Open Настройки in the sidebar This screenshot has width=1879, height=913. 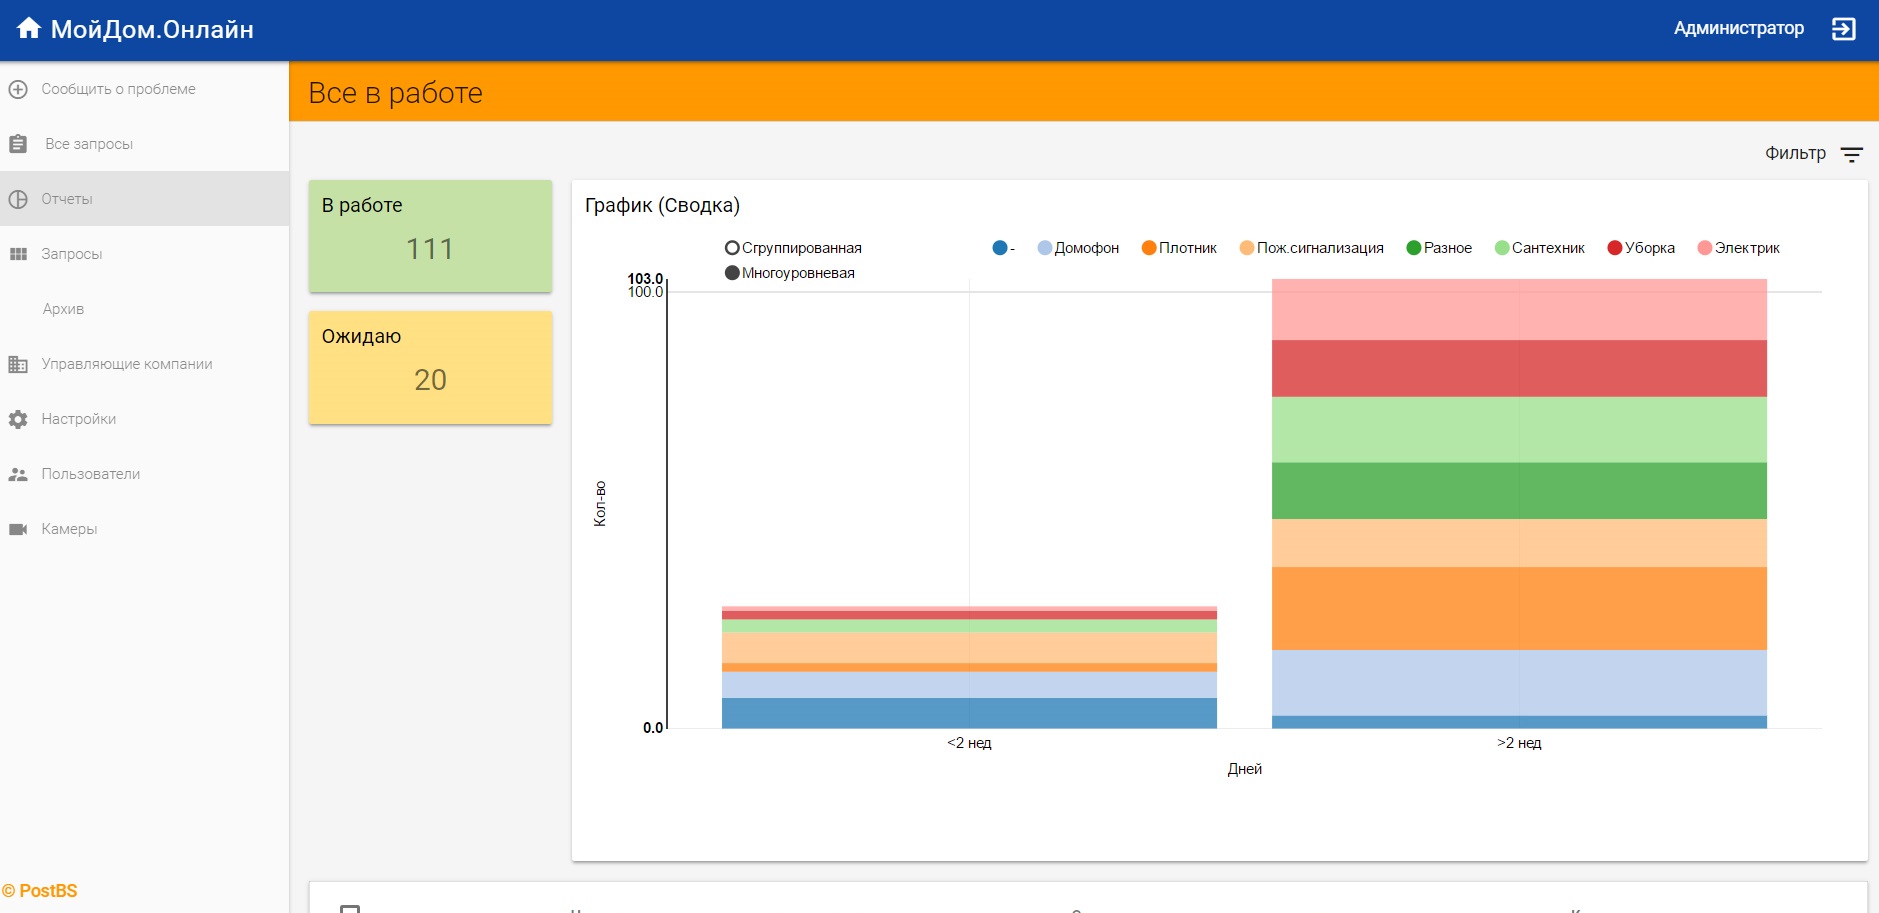pos(144,419)
